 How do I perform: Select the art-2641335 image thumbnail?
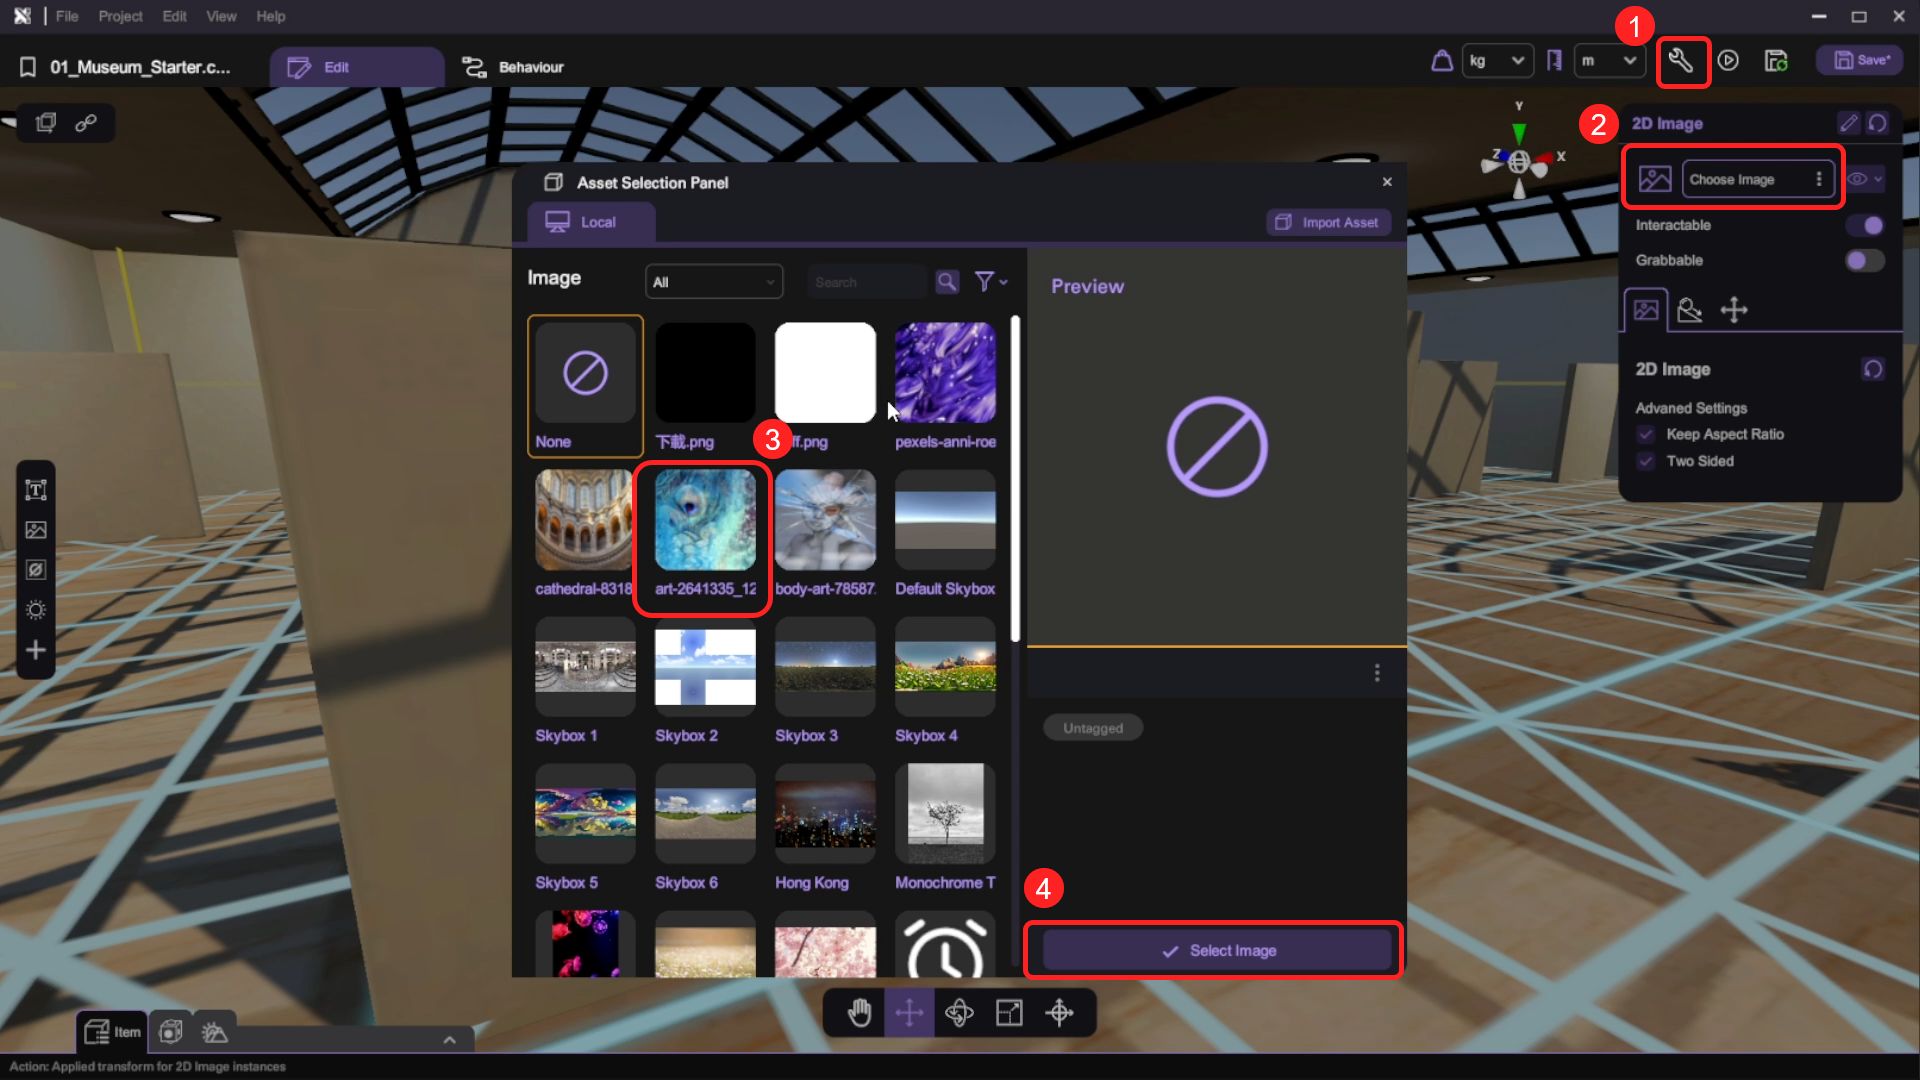[705, 520]
